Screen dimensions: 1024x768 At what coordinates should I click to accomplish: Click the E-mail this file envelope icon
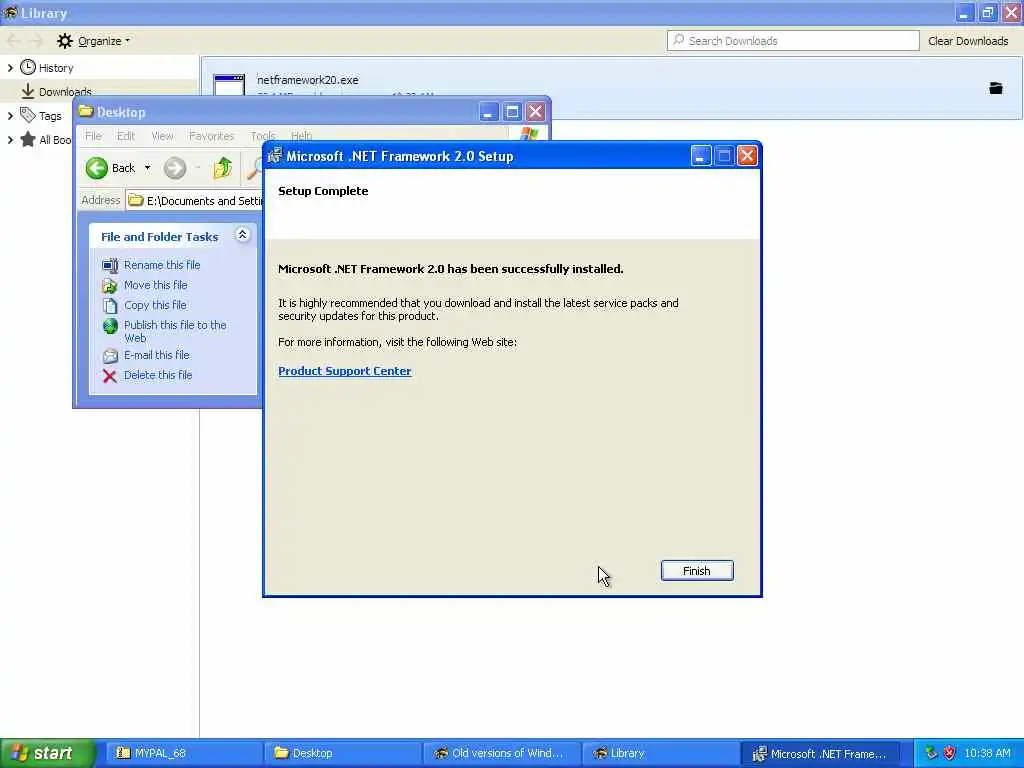[110, 355]
